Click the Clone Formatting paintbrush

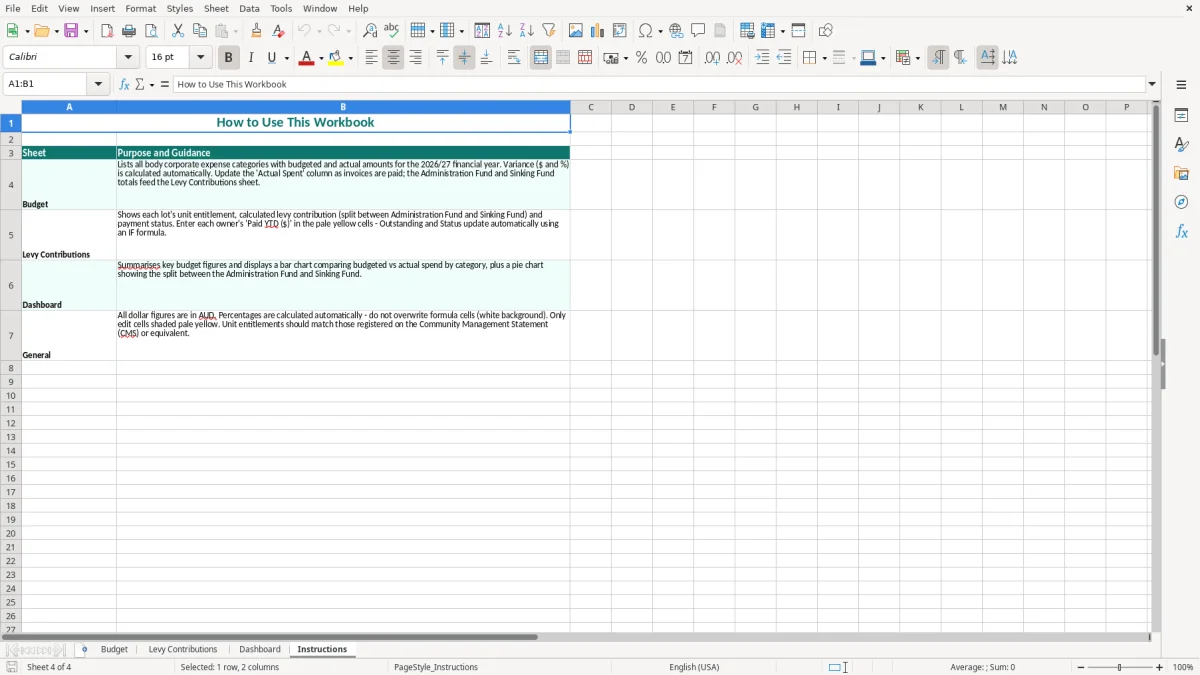(x=256, y=31)
